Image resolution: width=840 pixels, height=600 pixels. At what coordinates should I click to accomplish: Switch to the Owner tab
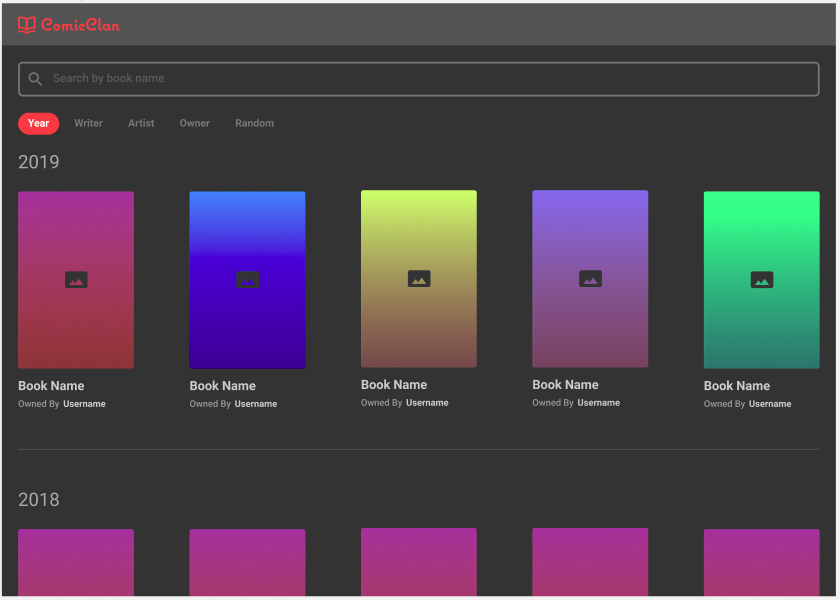[194, 123]
